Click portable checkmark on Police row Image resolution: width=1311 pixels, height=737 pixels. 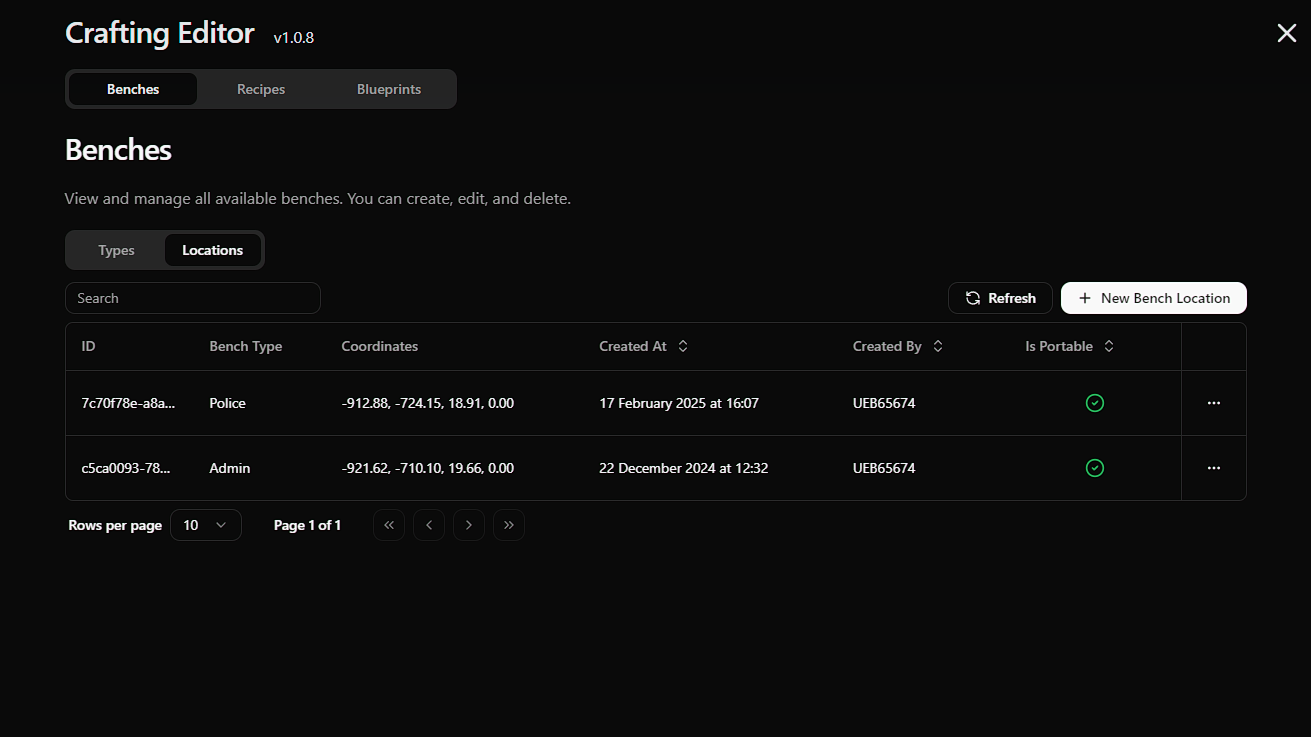pos(1095,403)
